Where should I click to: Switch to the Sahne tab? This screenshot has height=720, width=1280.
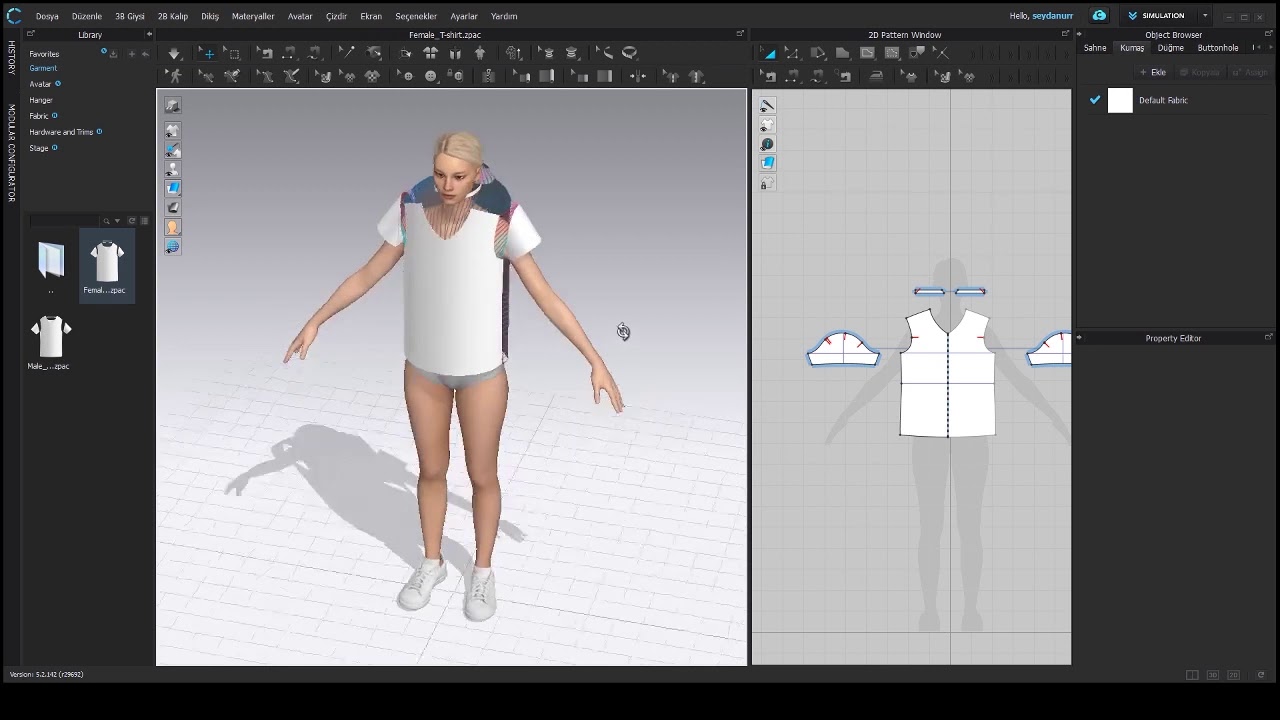point(1095,48)
